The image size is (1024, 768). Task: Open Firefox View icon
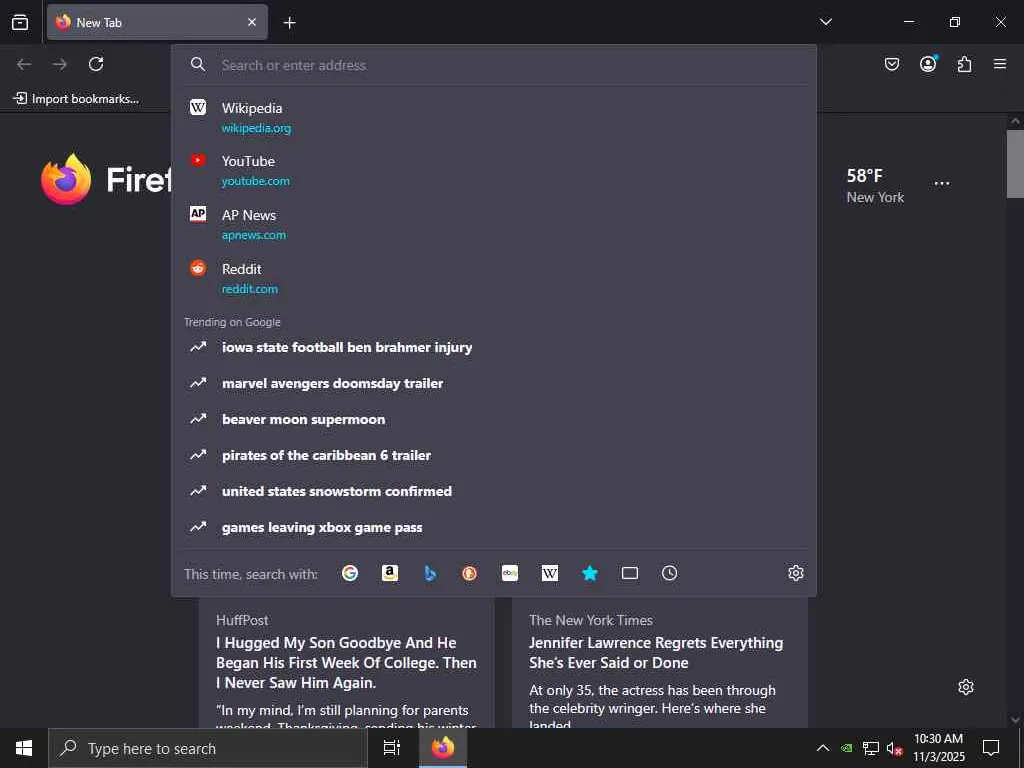point(20,22)
